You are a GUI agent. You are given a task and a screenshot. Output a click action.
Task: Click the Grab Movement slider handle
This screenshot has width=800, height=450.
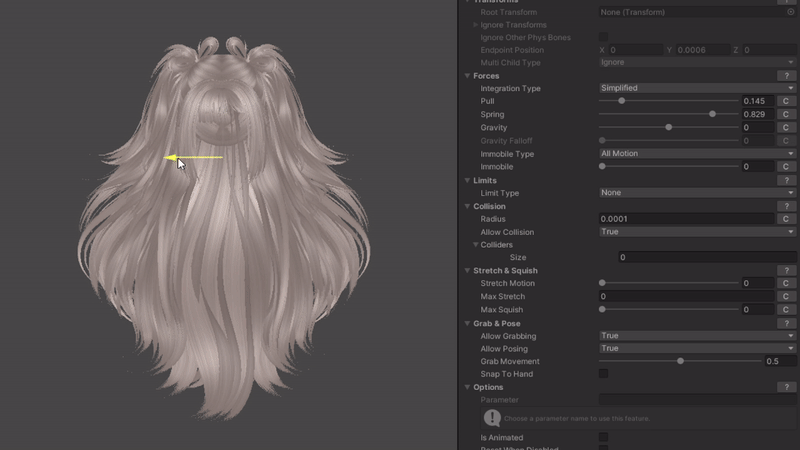tap(680, 361)
